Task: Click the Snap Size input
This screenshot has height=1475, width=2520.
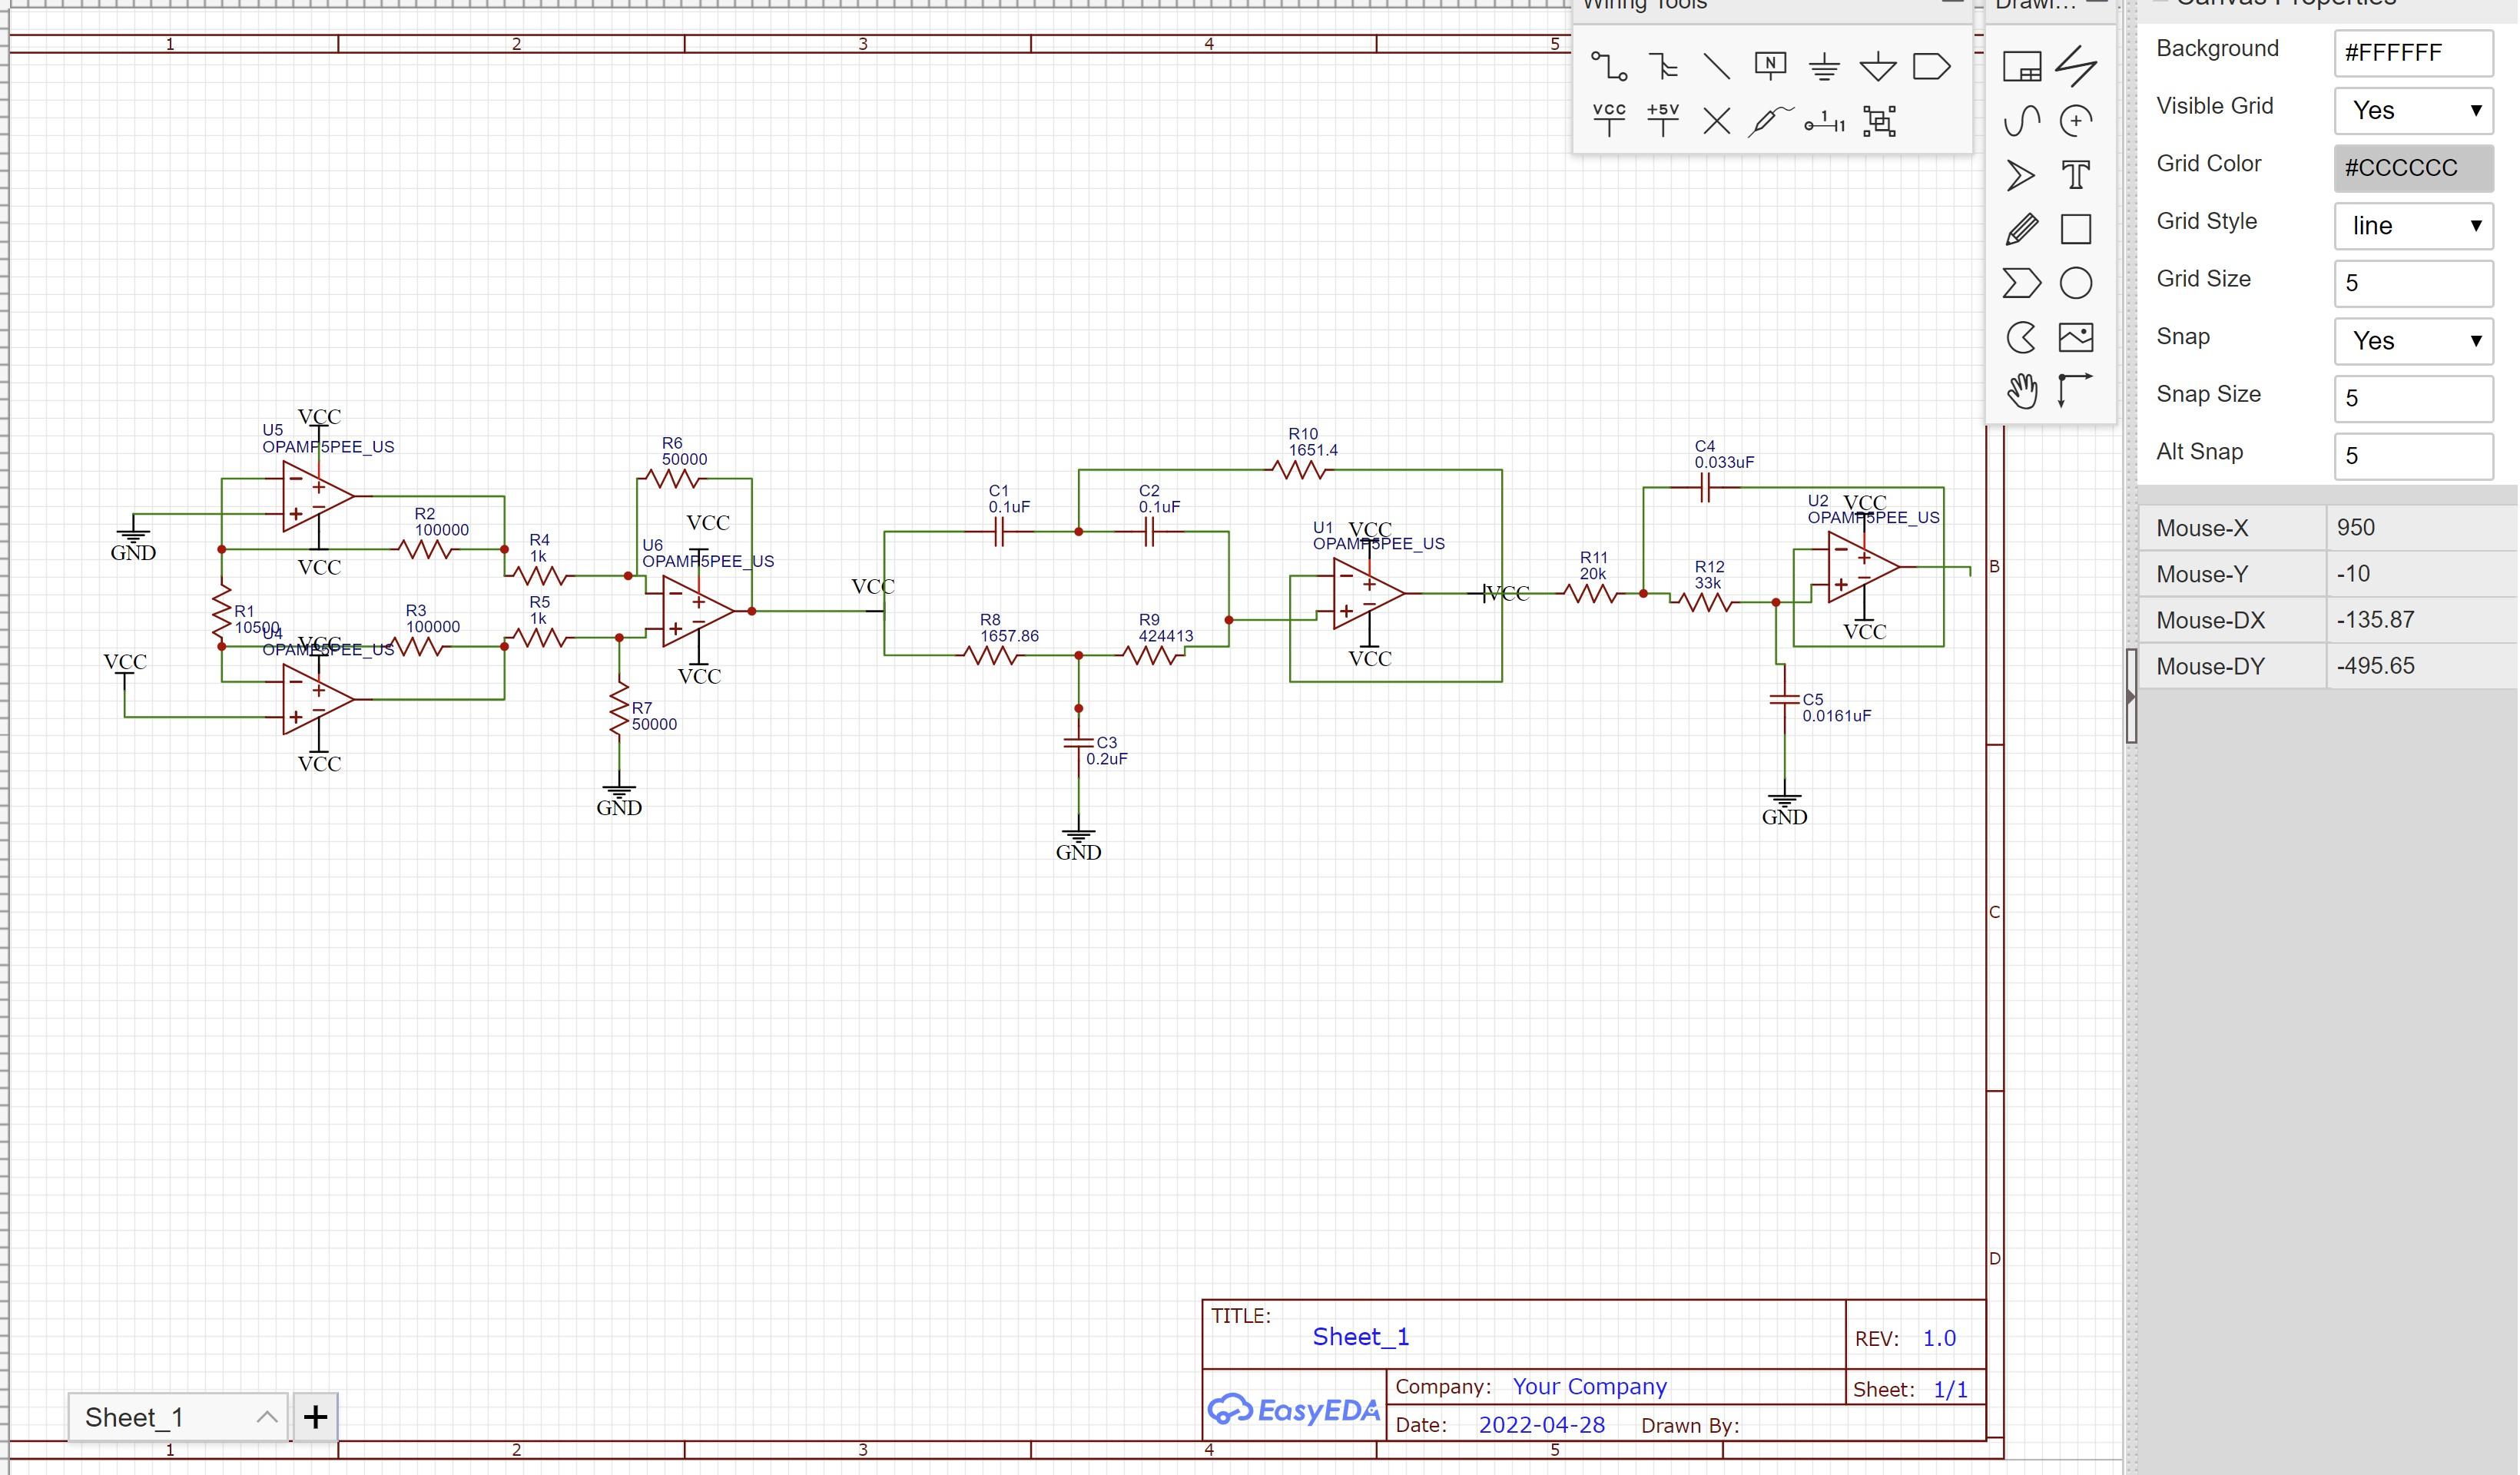Action: tap(2413, 398)
